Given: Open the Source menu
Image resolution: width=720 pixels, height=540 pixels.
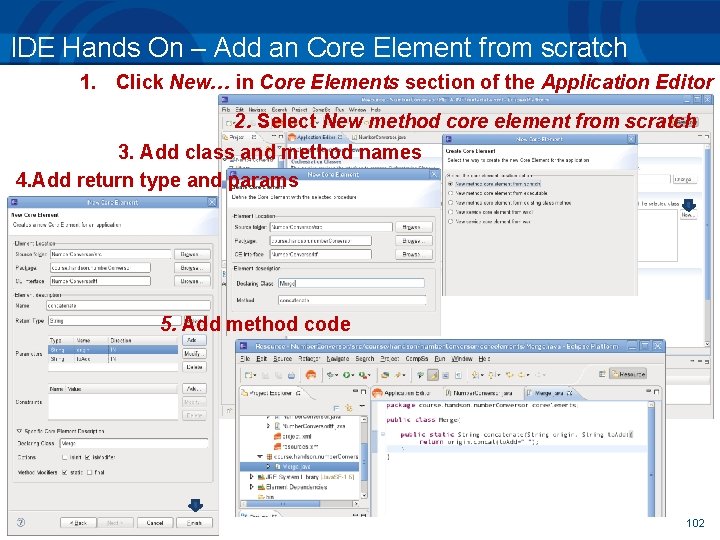Looking at the screenshot, I should [x=282, y=359].
